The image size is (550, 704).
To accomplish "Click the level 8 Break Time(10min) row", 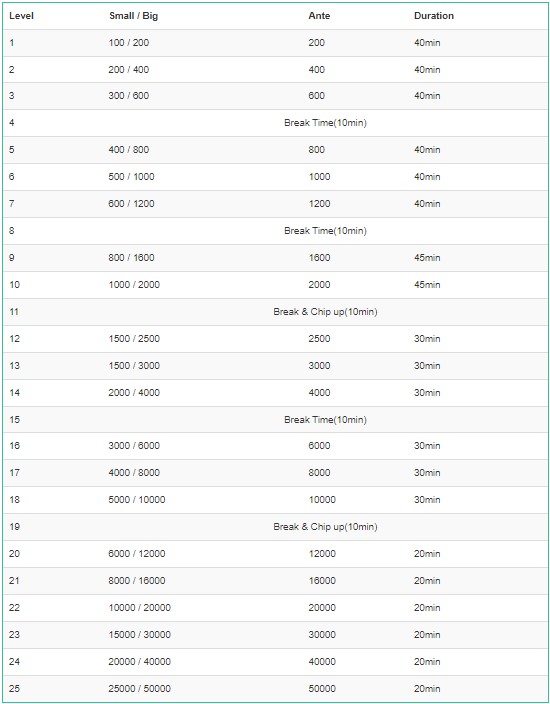I will pos(276,230).
